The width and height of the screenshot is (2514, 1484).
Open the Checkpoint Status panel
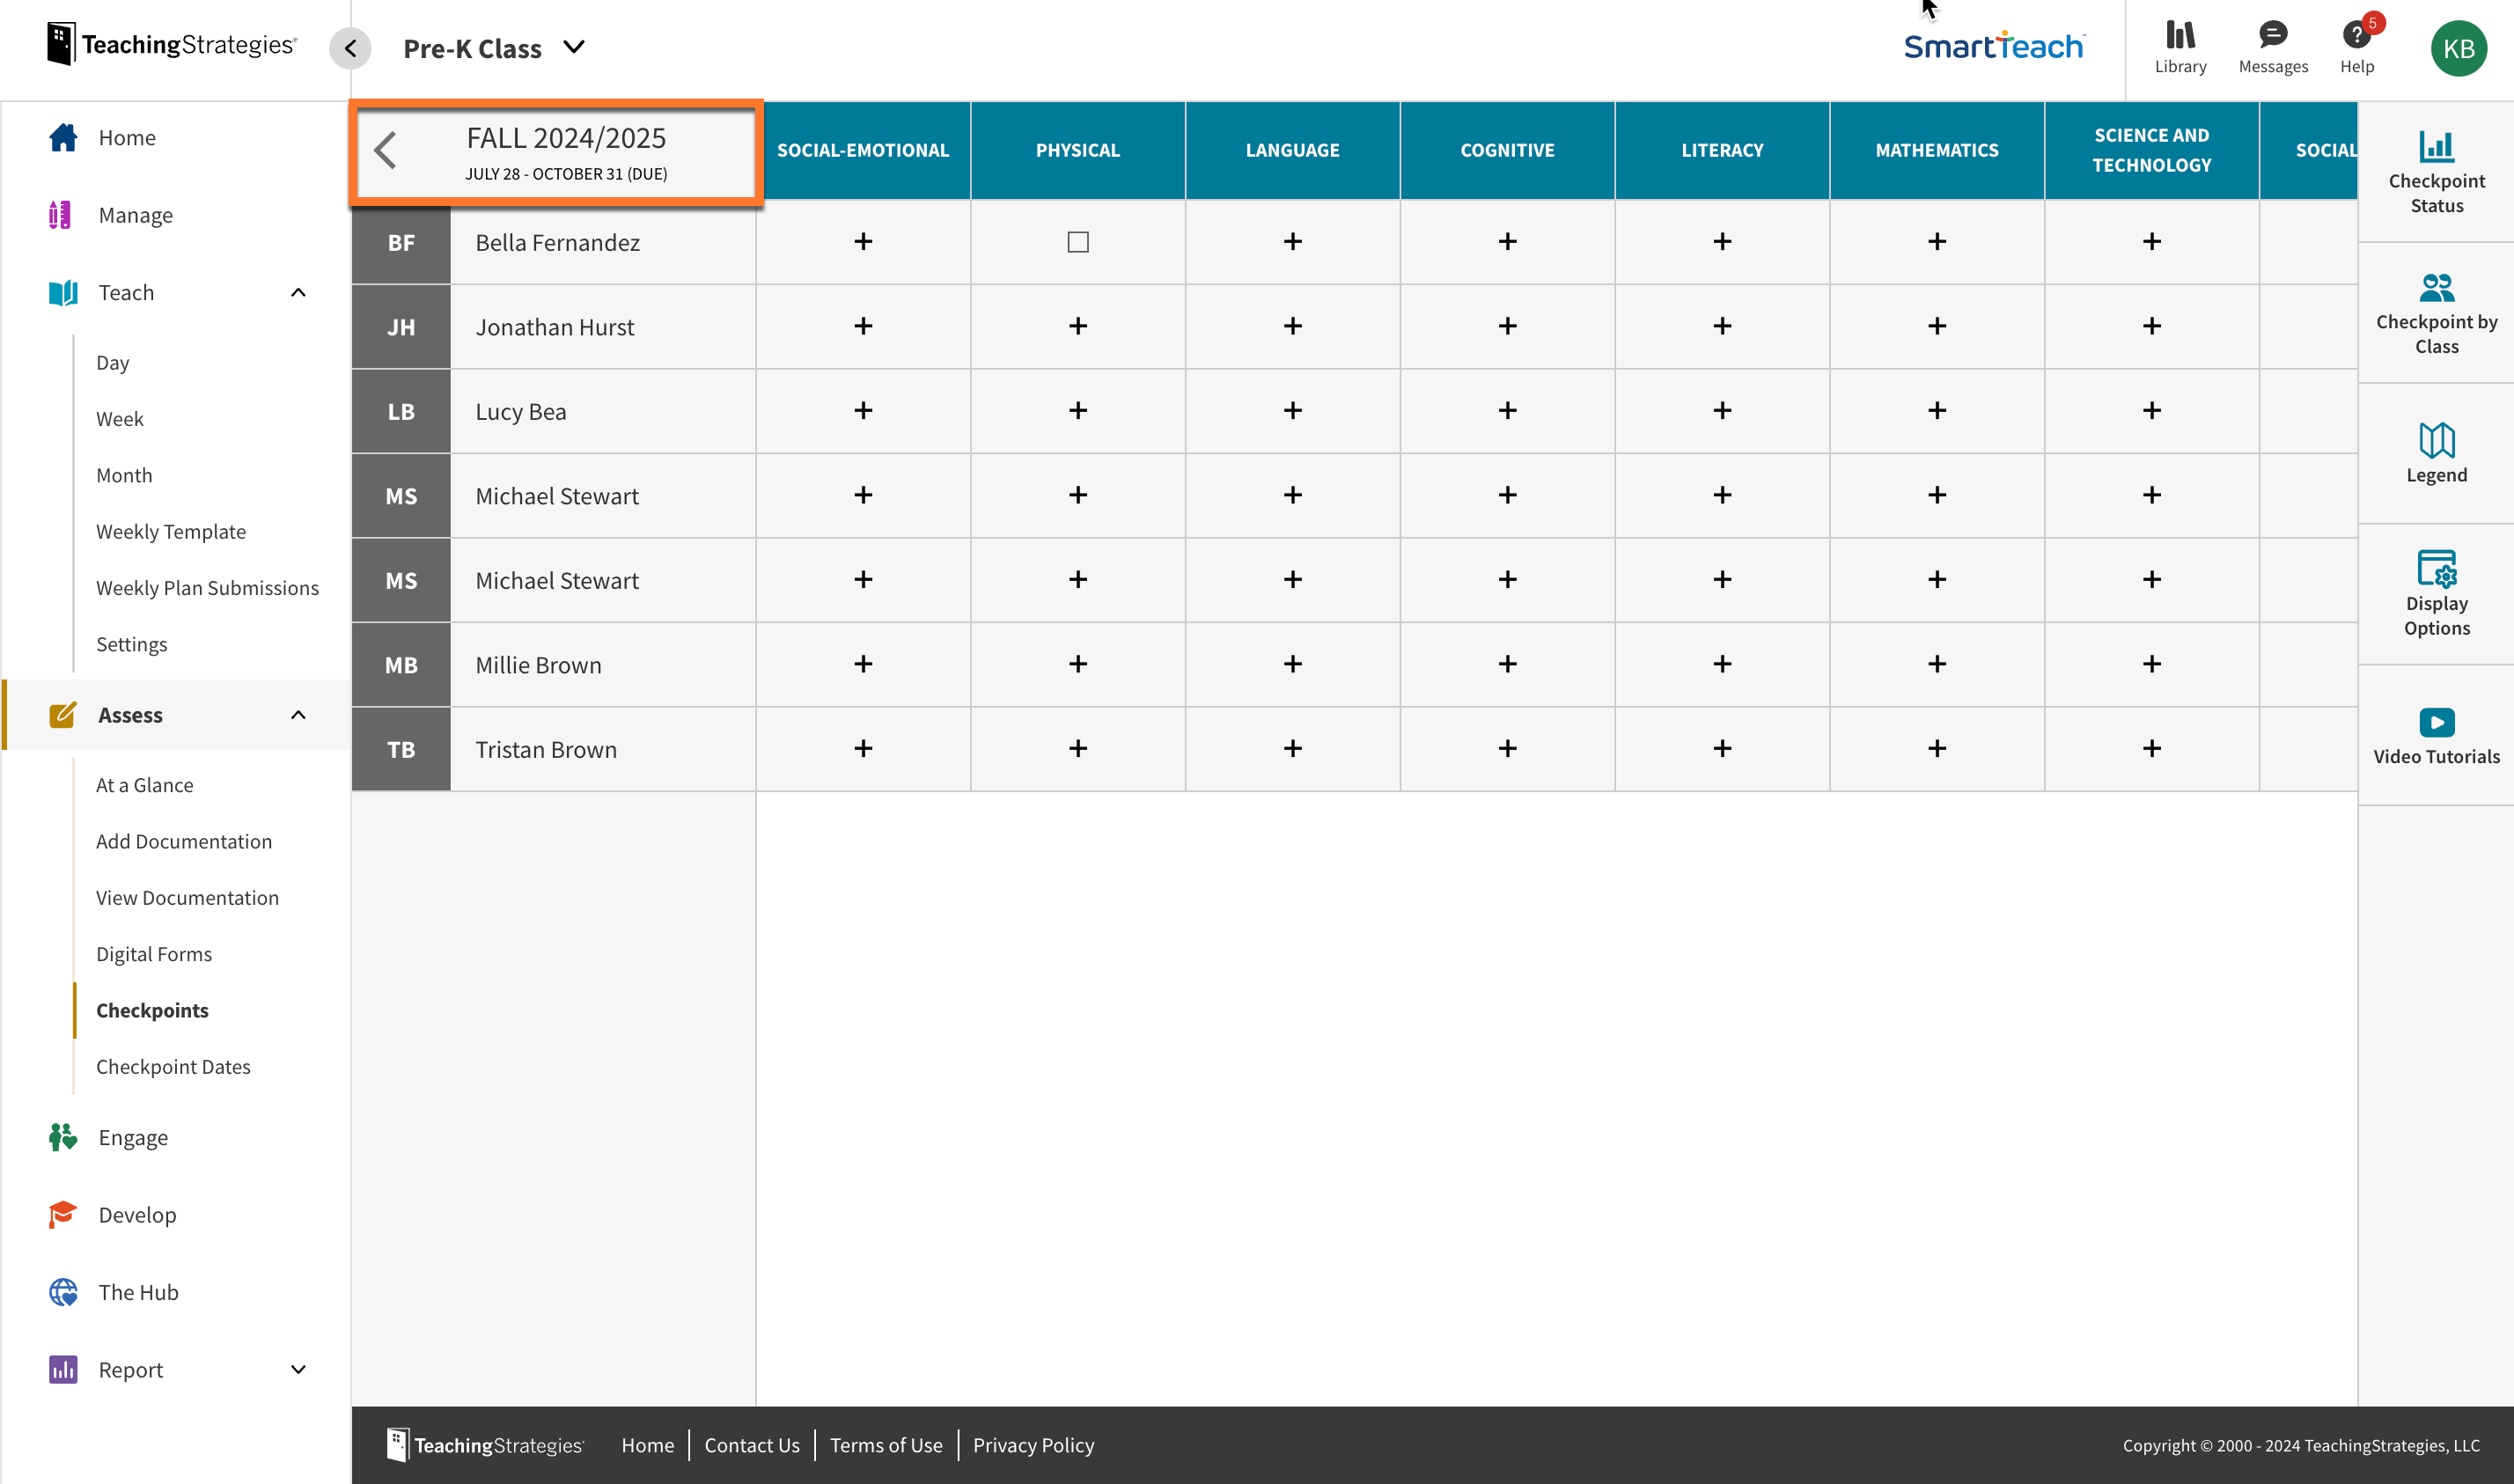coord(2436,172)
